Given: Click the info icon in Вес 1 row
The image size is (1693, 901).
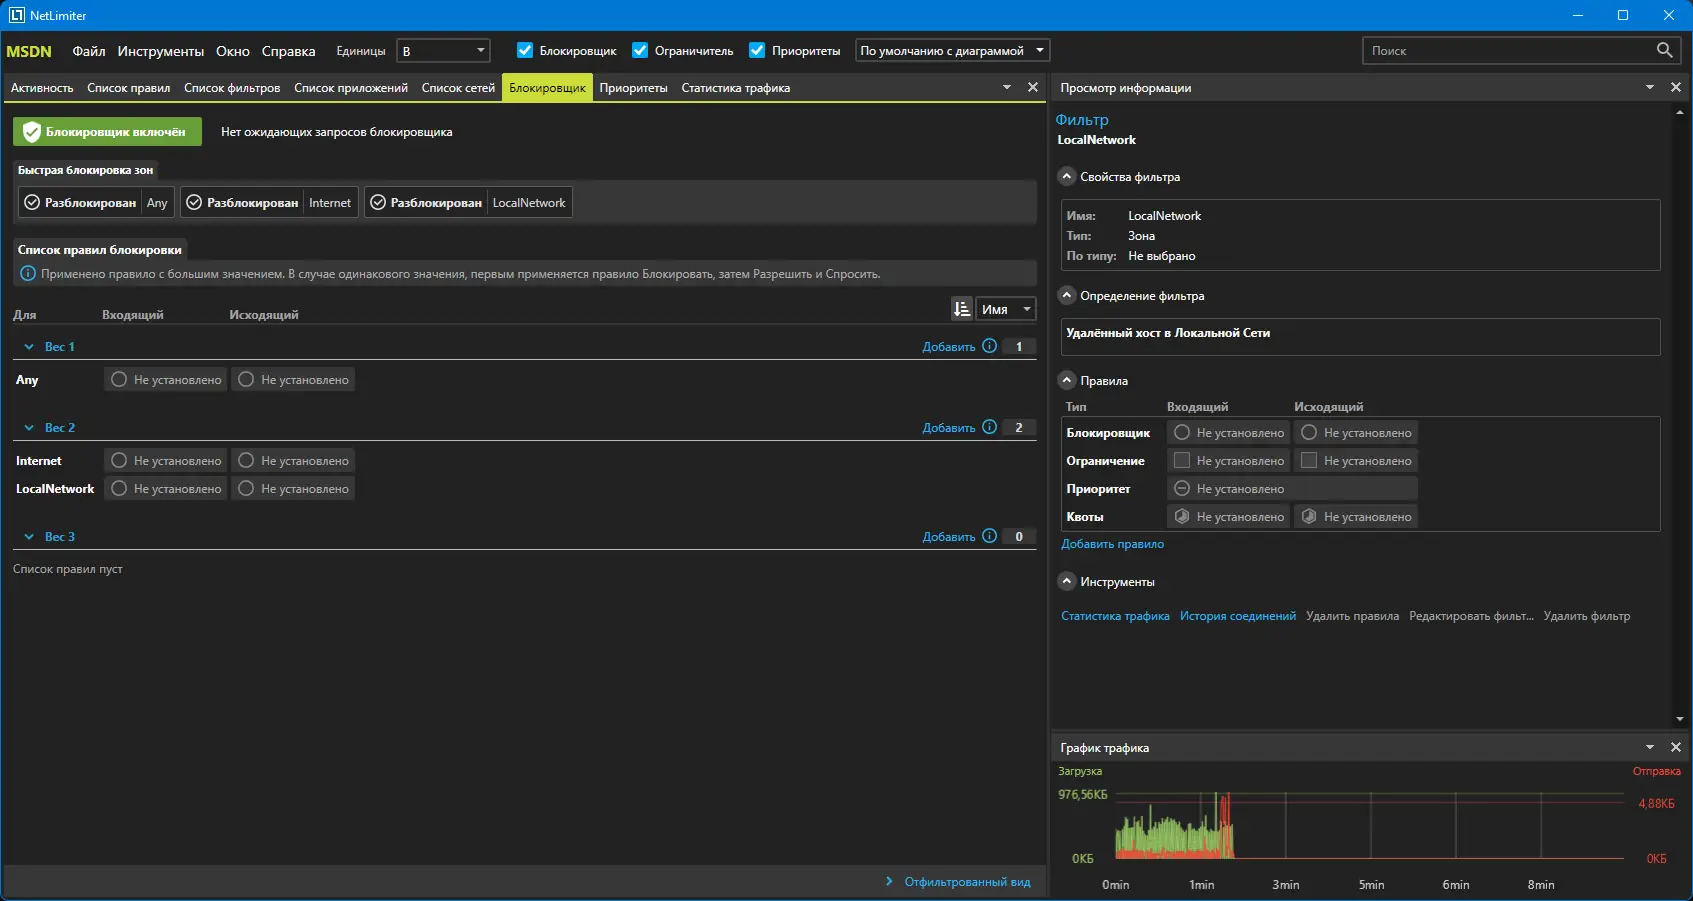Looking at the screenshot, I should 989,346.
